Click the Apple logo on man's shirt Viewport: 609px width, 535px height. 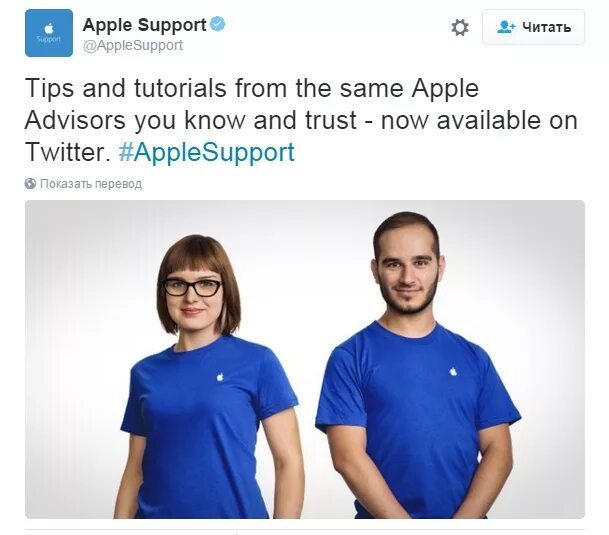tap(453, 371)
